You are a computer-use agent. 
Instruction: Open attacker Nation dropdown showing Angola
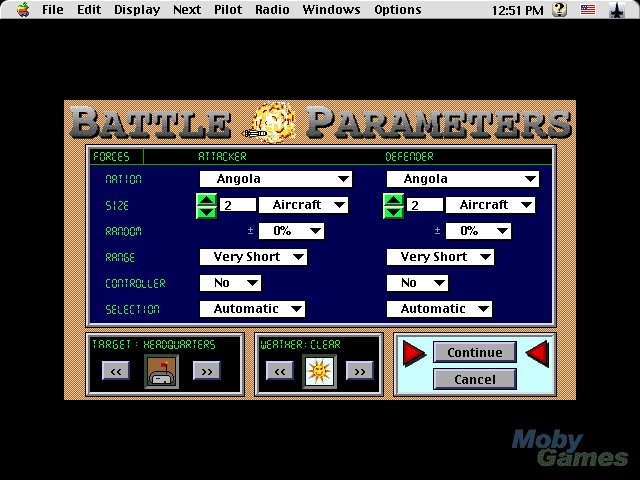pos(276,179)
